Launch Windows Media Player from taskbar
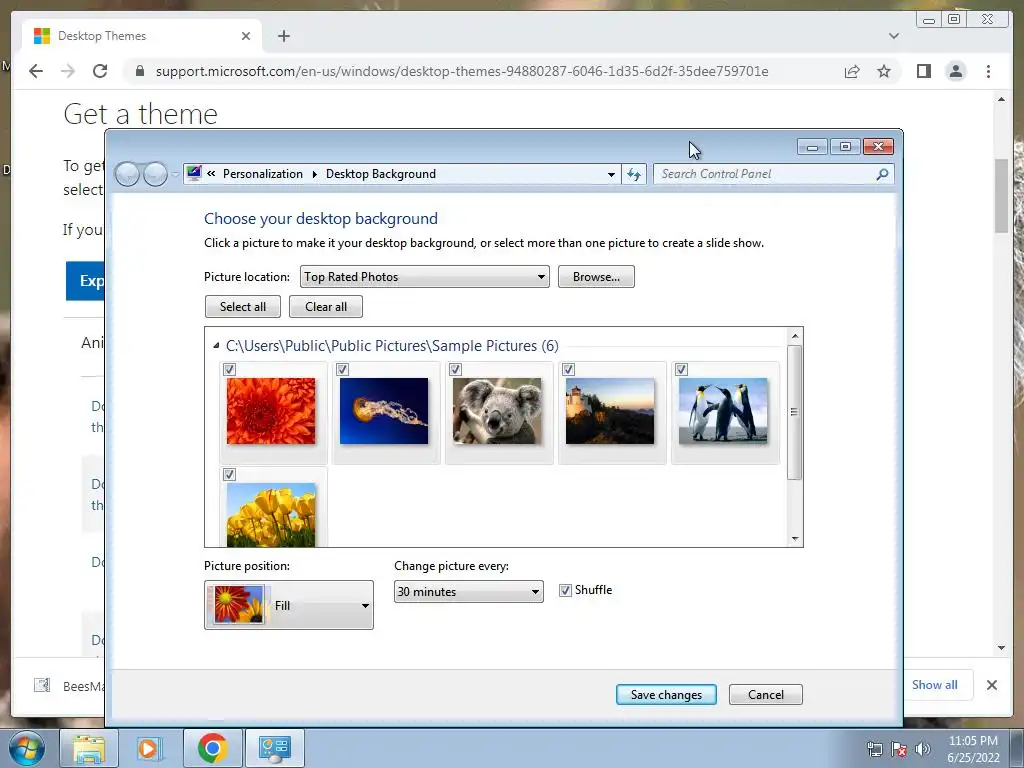This screenshot has width=1024, height=768. (x=150, y=748)
